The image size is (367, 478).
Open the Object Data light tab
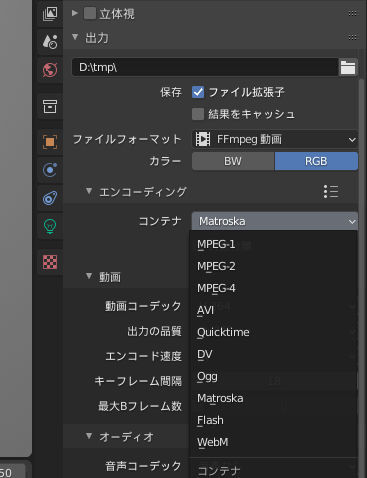pos(50,226)
